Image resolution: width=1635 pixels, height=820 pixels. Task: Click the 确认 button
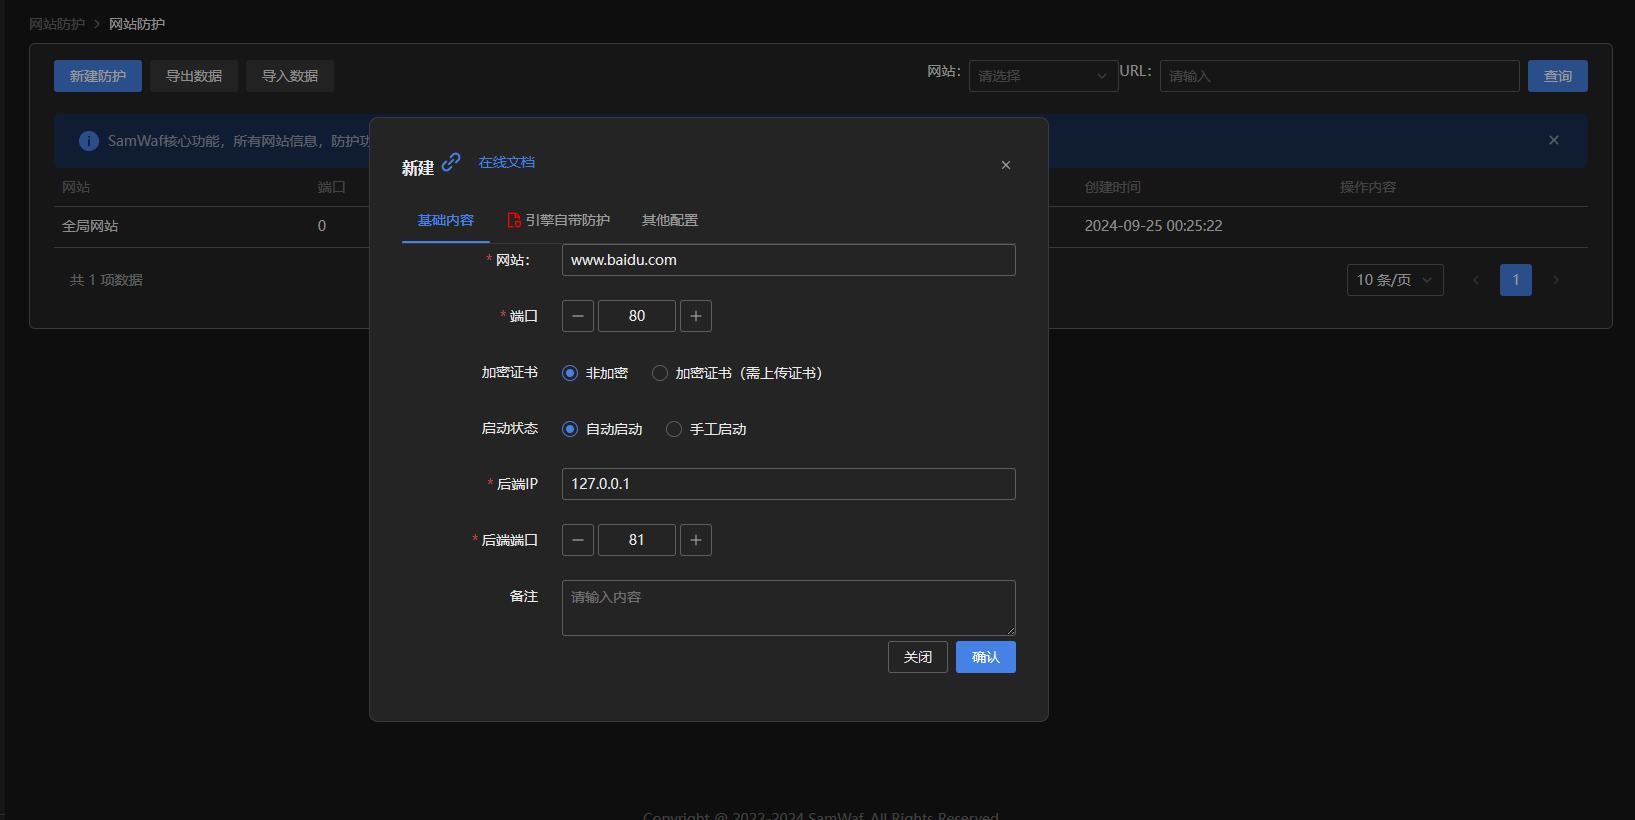click(x=986, y=657)
